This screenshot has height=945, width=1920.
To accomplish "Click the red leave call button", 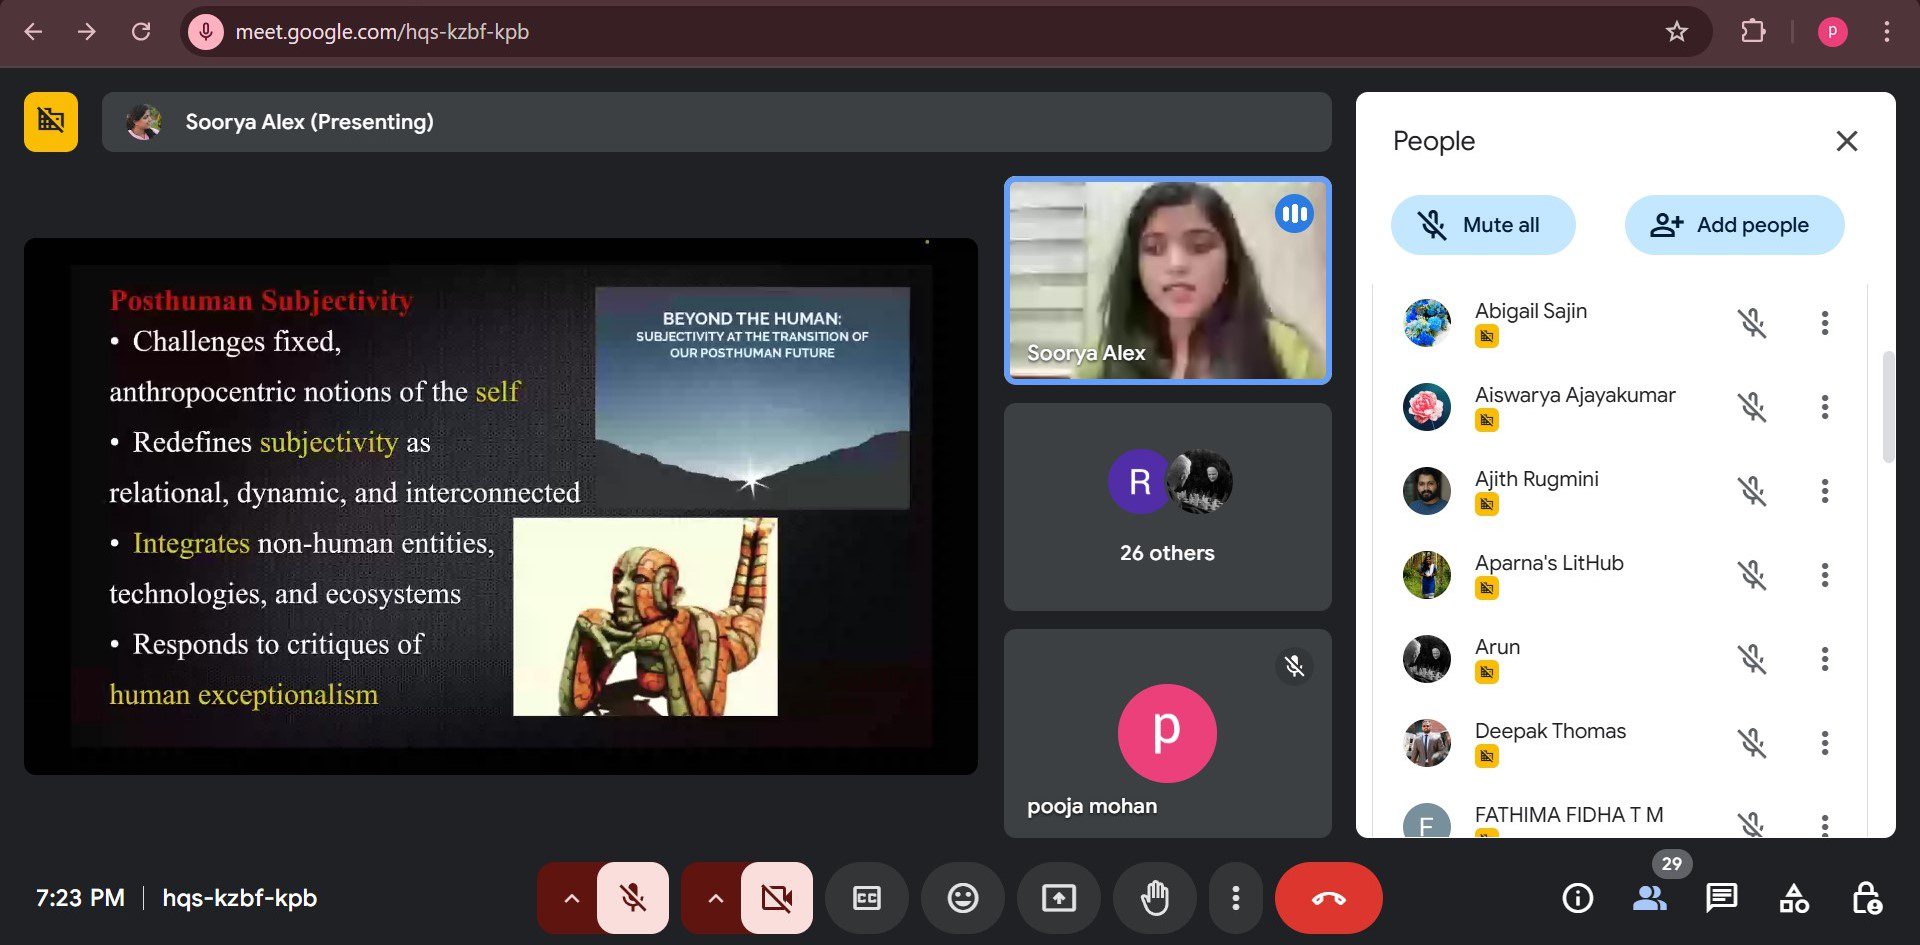I will tap(1328, 898).
